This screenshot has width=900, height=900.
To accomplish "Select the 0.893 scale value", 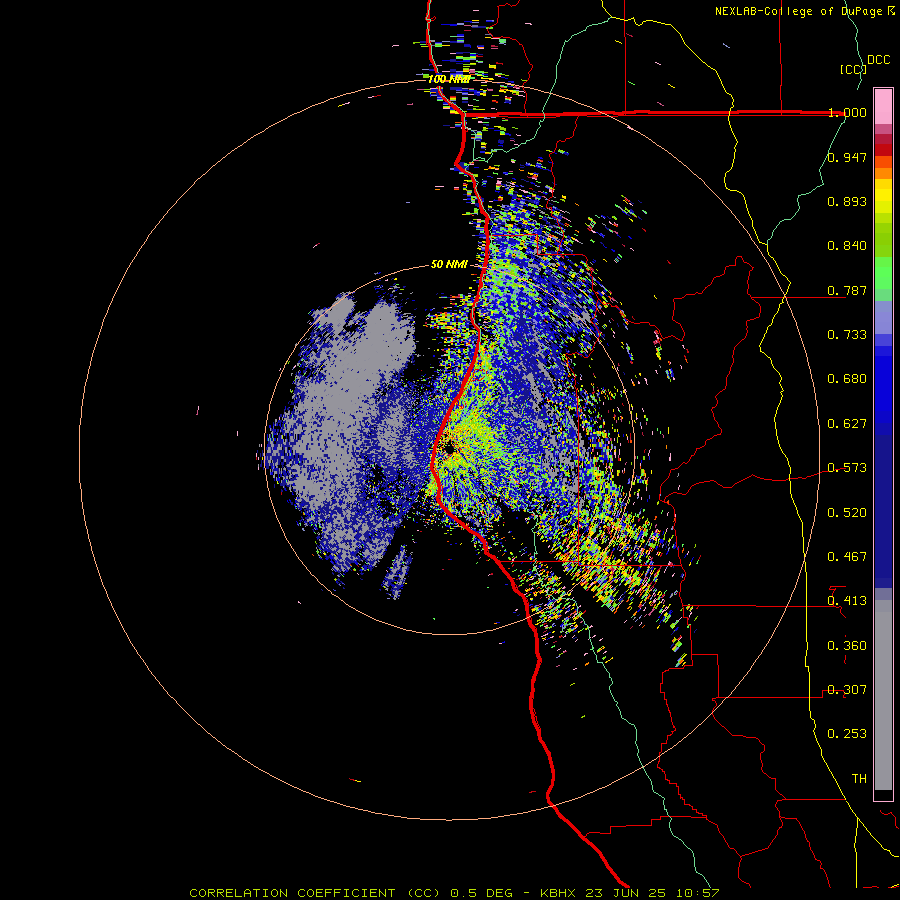I will click(847, 201).
